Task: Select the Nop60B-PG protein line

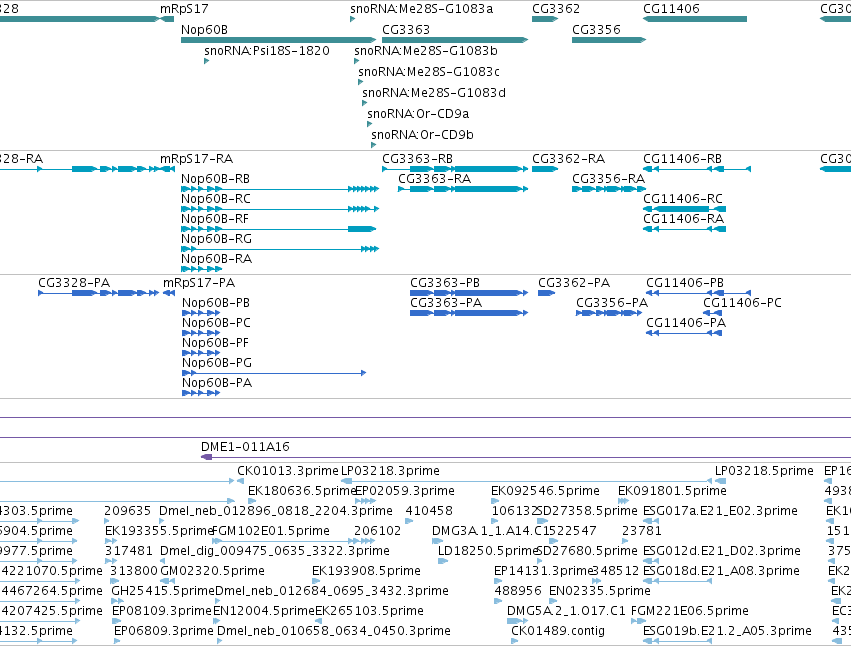Action: (274, 373)
